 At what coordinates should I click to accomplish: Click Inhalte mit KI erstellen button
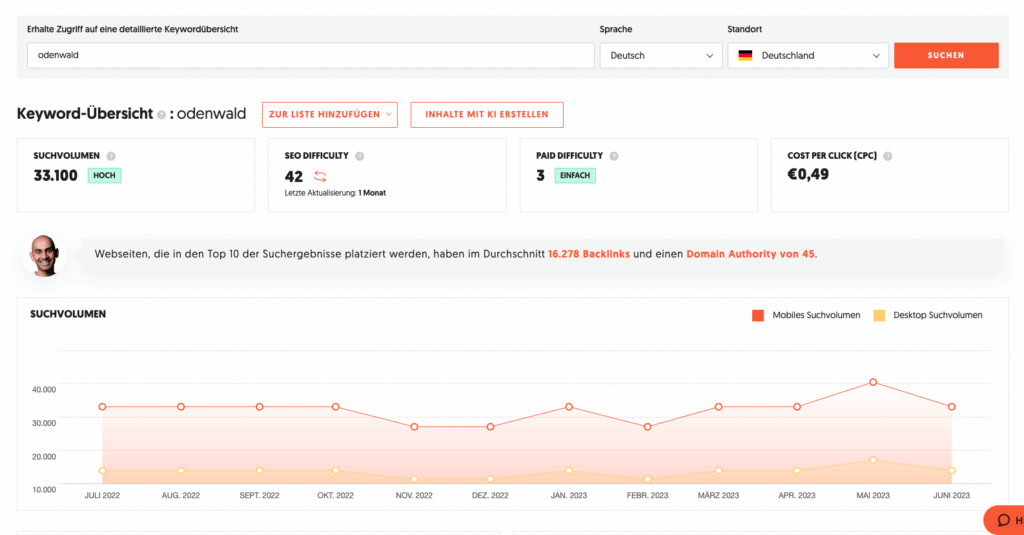click(x=487, y=115)
